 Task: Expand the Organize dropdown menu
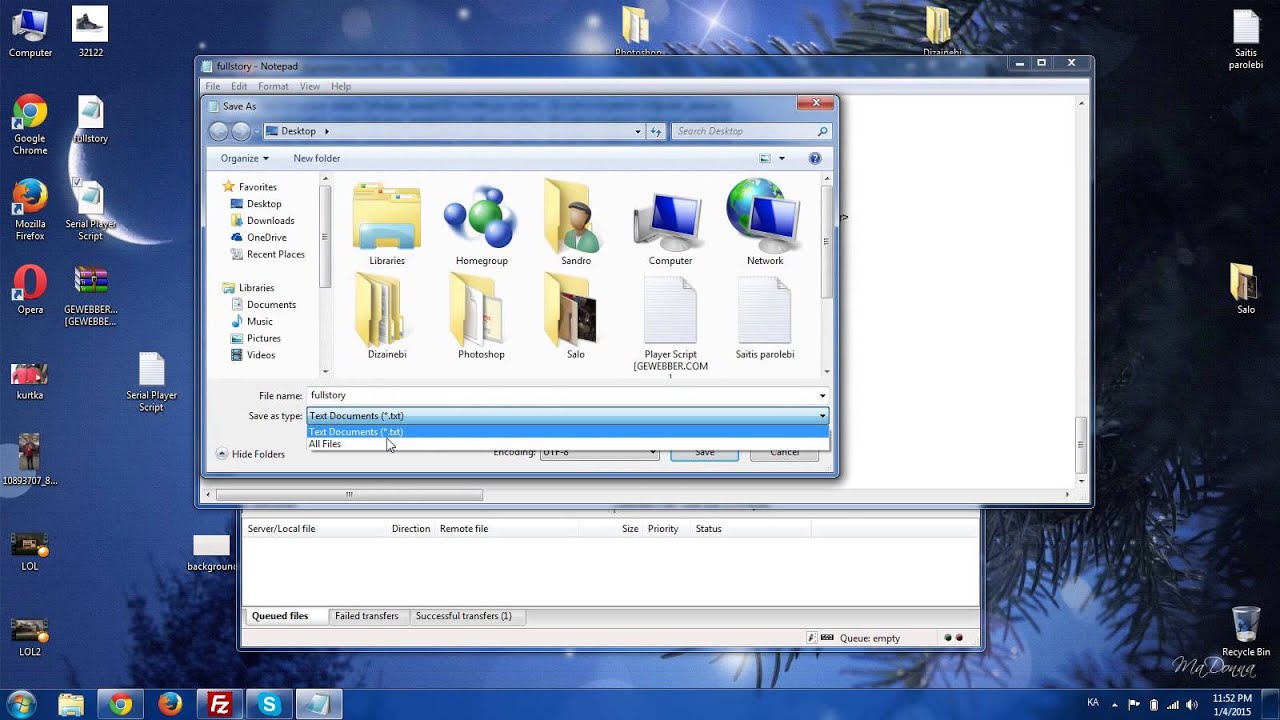pyautogui.click(x=244, y=158)
